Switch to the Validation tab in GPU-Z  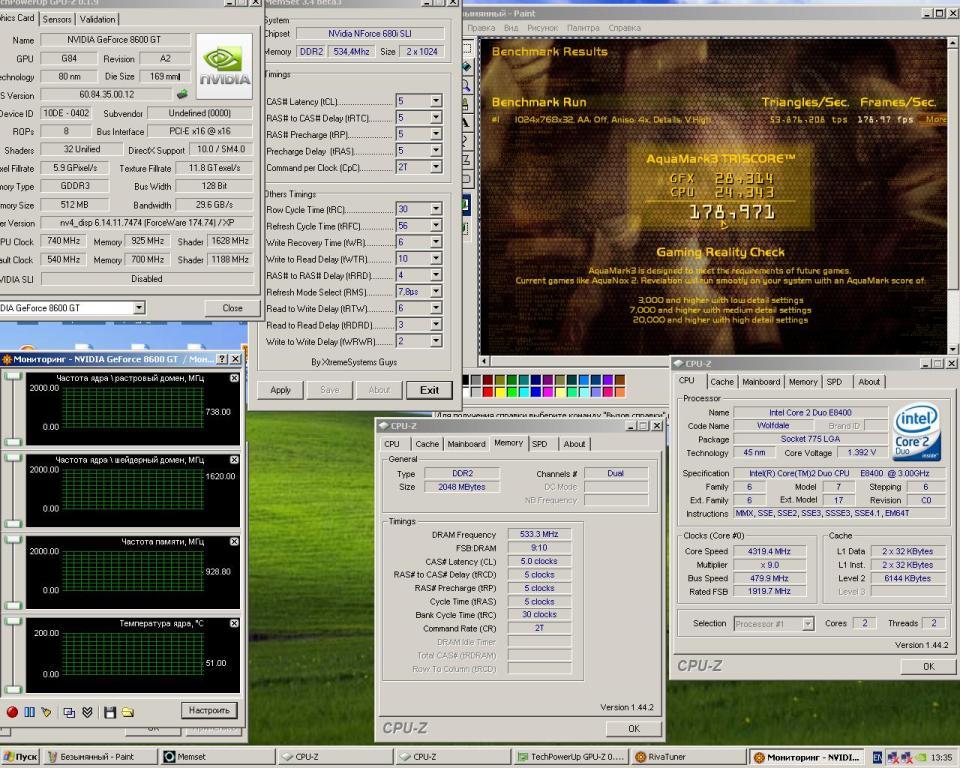[97, 19]
